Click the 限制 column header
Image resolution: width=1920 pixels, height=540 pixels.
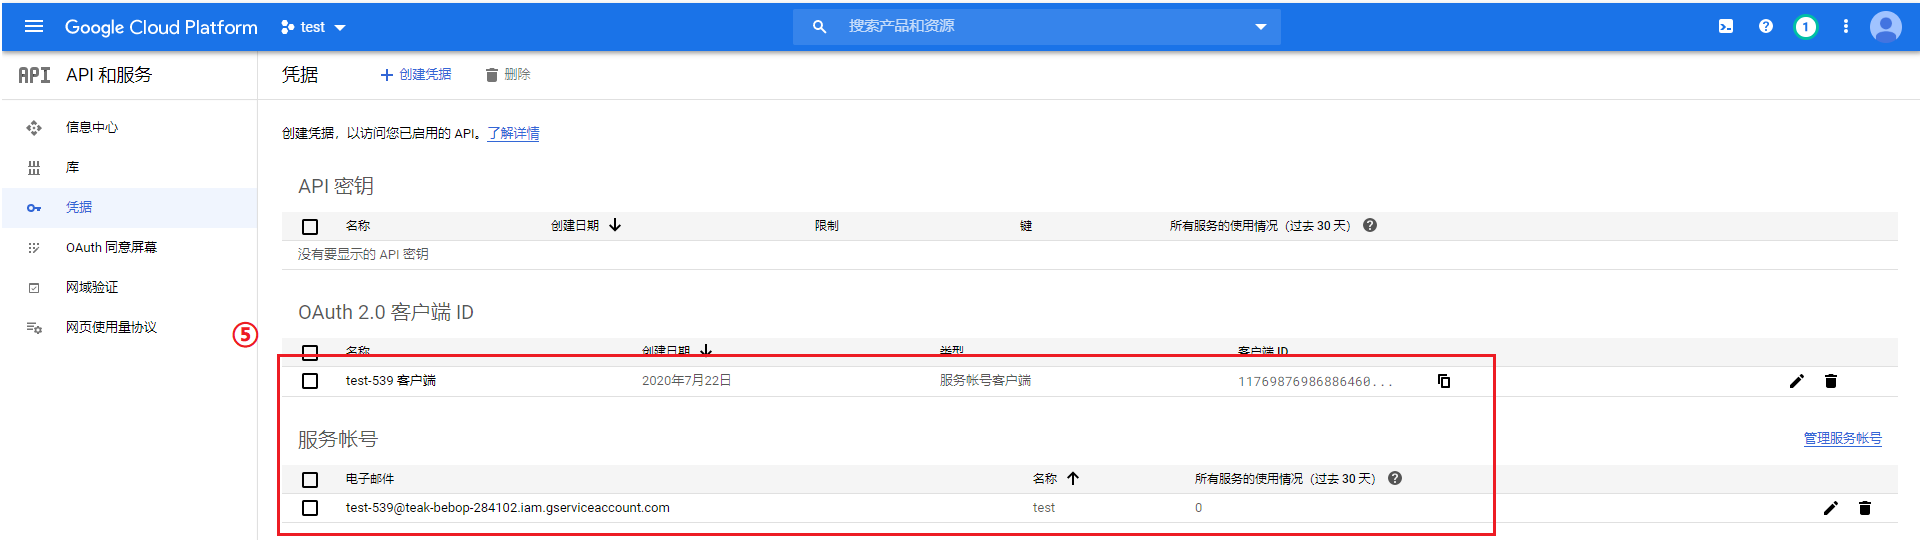pos(827,226)
